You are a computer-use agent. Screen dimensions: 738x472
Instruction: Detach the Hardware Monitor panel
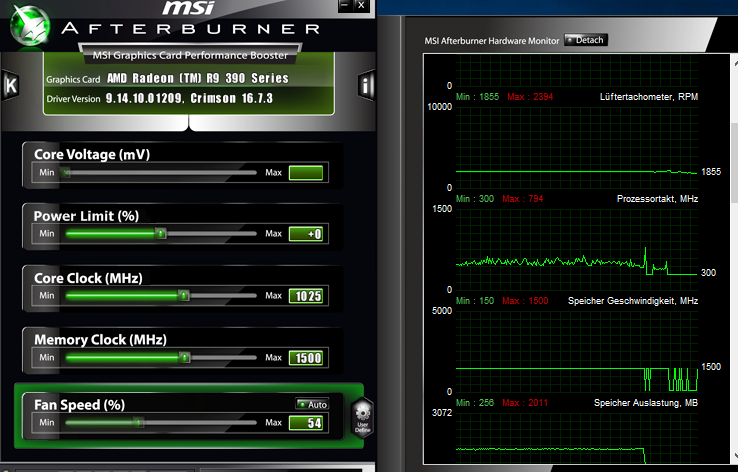click(x=586, y=40)
